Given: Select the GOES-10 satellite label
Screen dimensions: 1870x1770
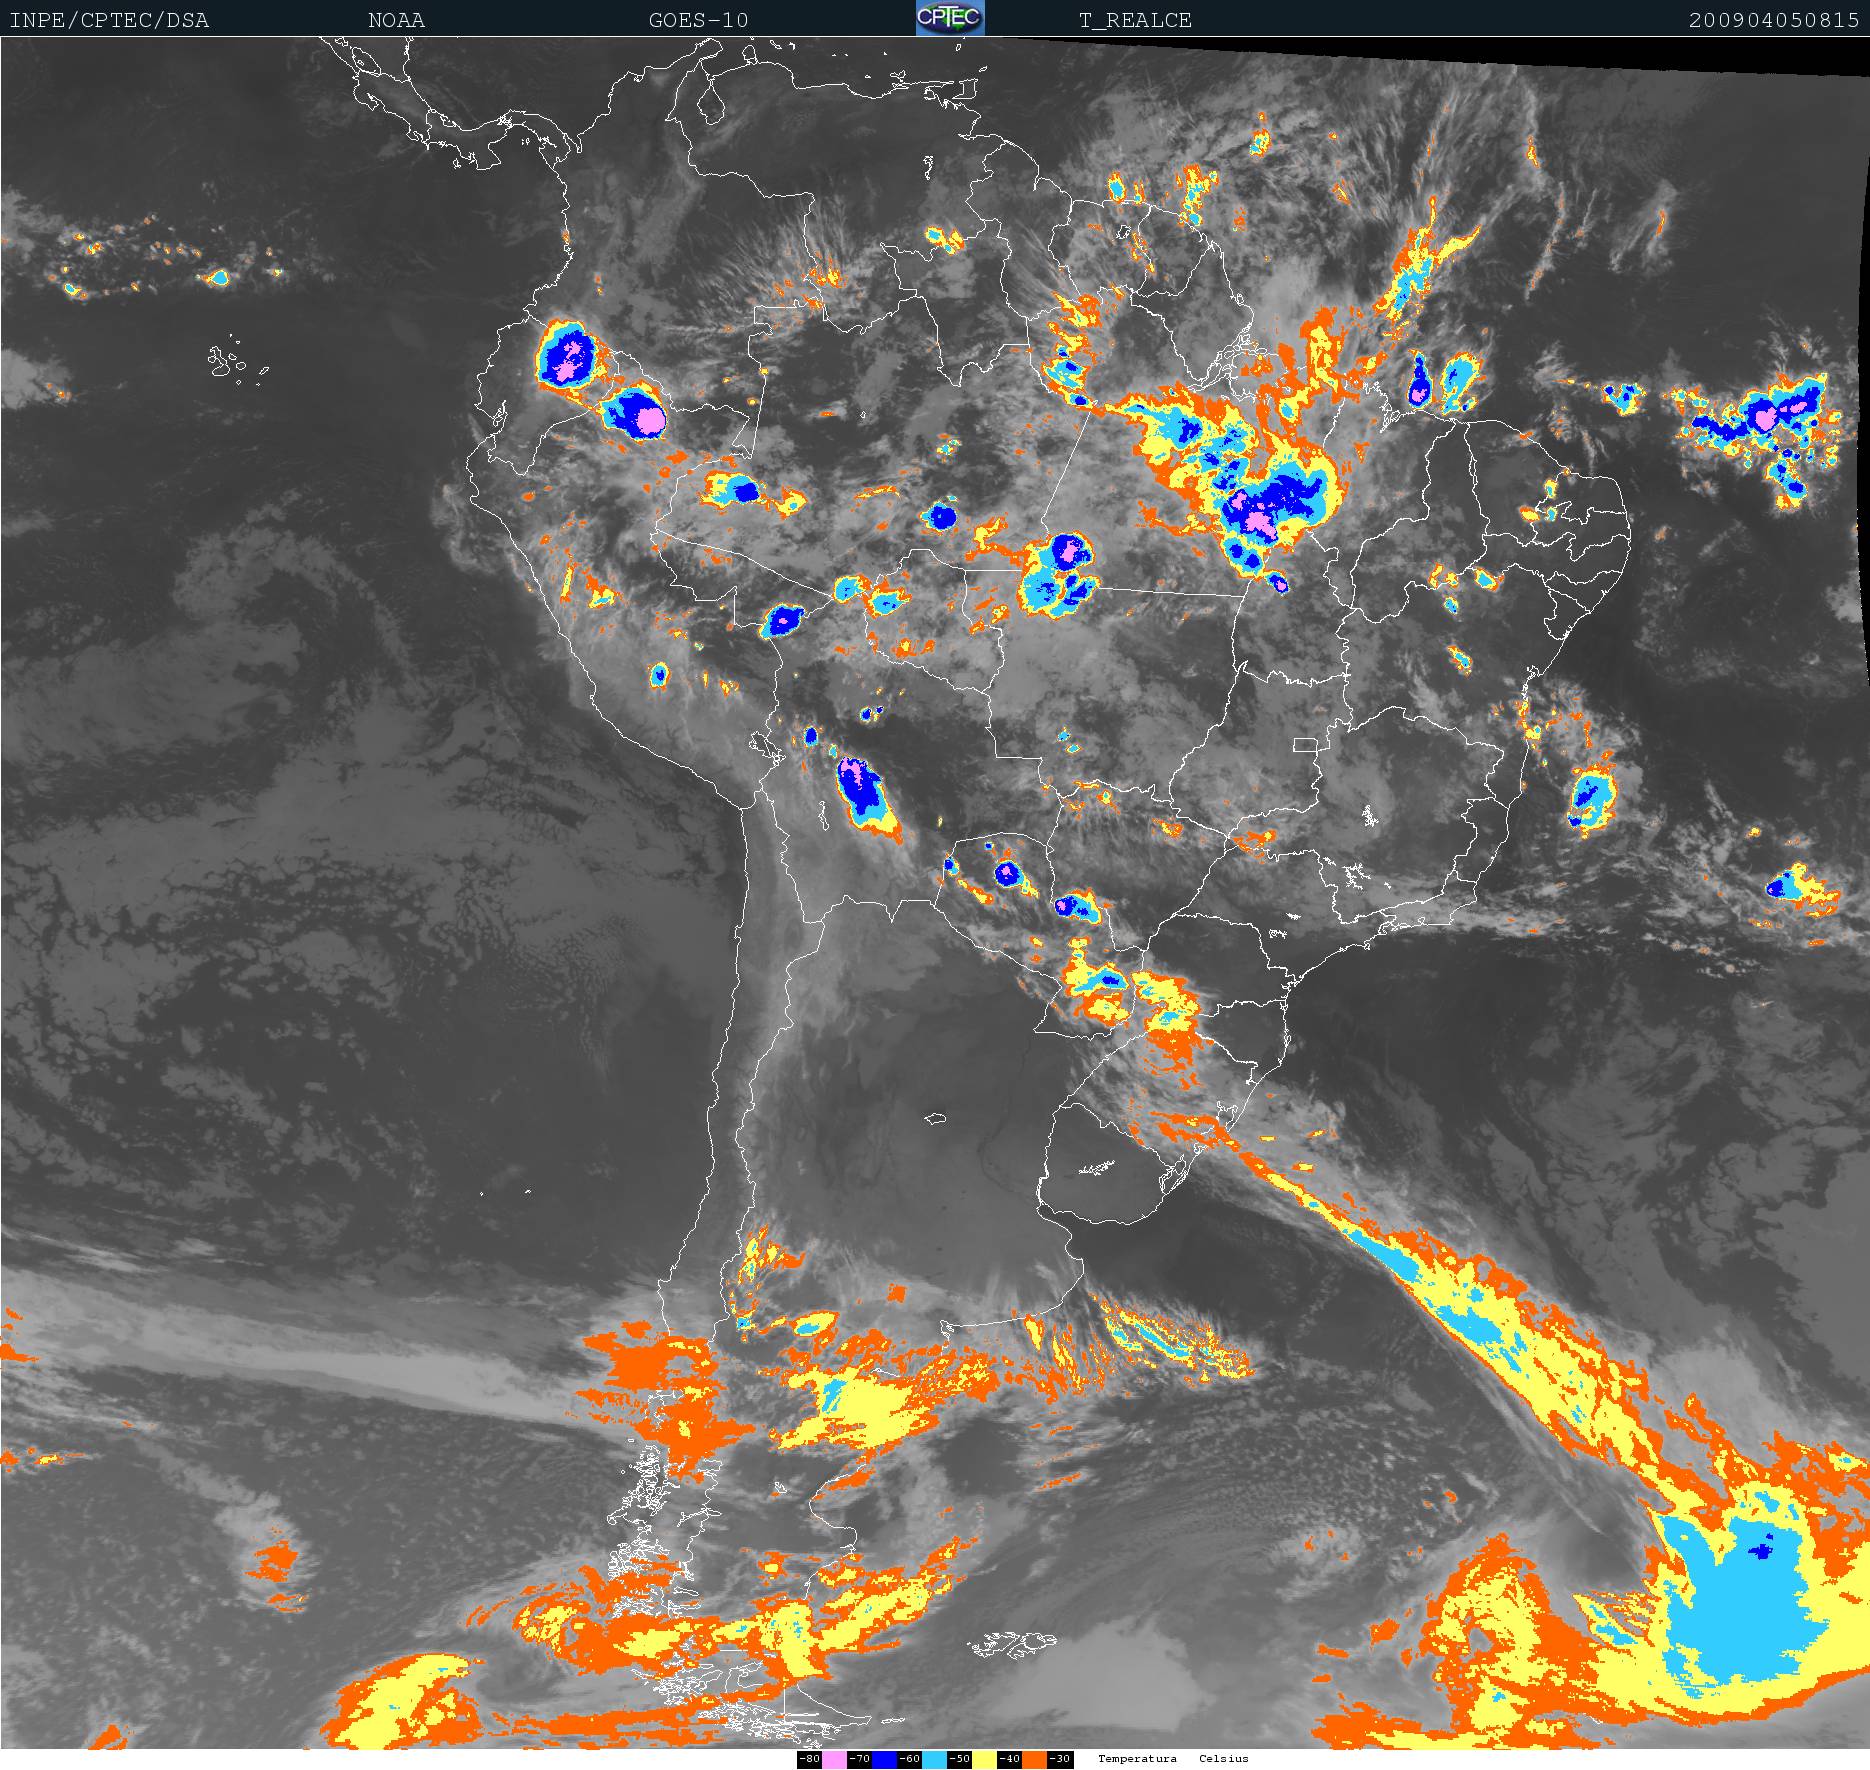Looking at the screenshot, I should (x=698, y=20).
